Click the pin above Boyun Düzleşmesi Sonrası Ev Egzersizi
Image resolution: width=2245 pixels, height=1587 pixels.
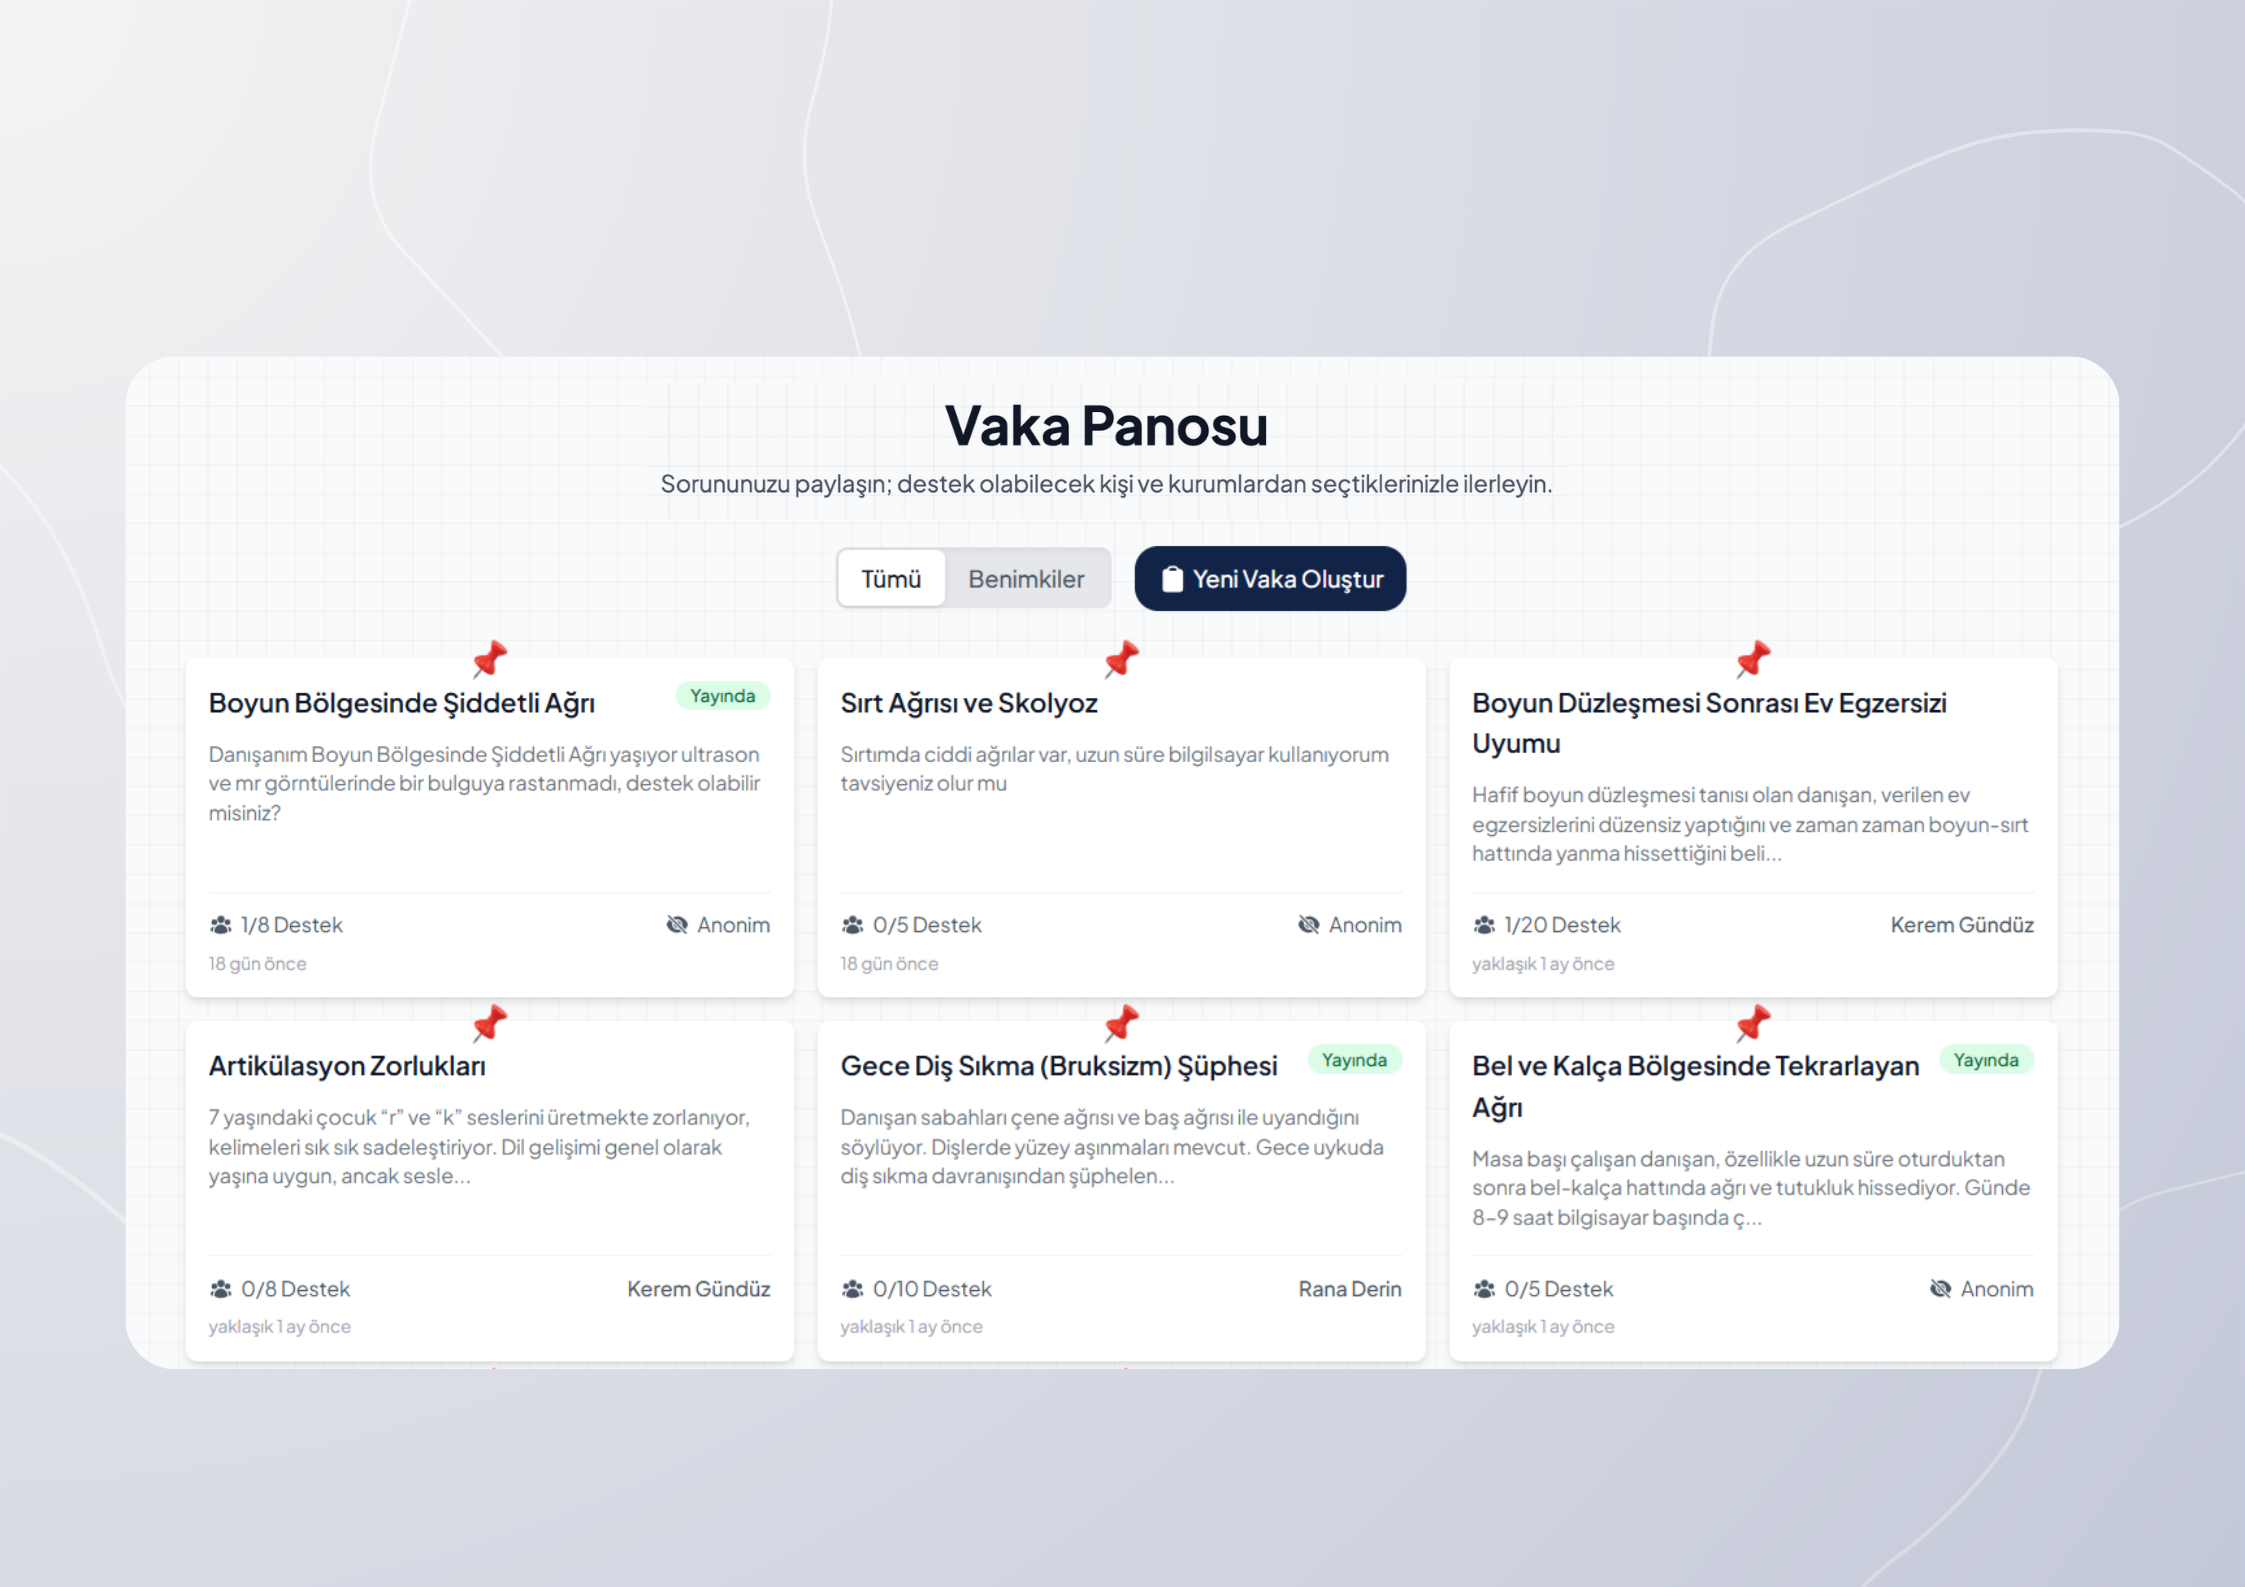point(1753,659)
